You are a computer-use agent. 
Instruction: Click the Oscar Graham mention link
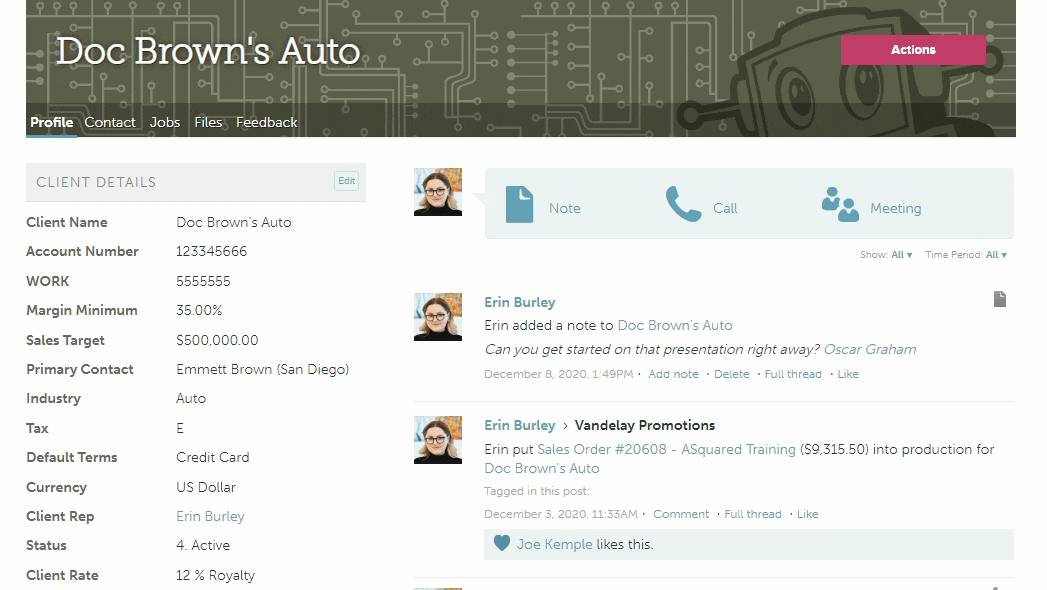click(869, 349)
